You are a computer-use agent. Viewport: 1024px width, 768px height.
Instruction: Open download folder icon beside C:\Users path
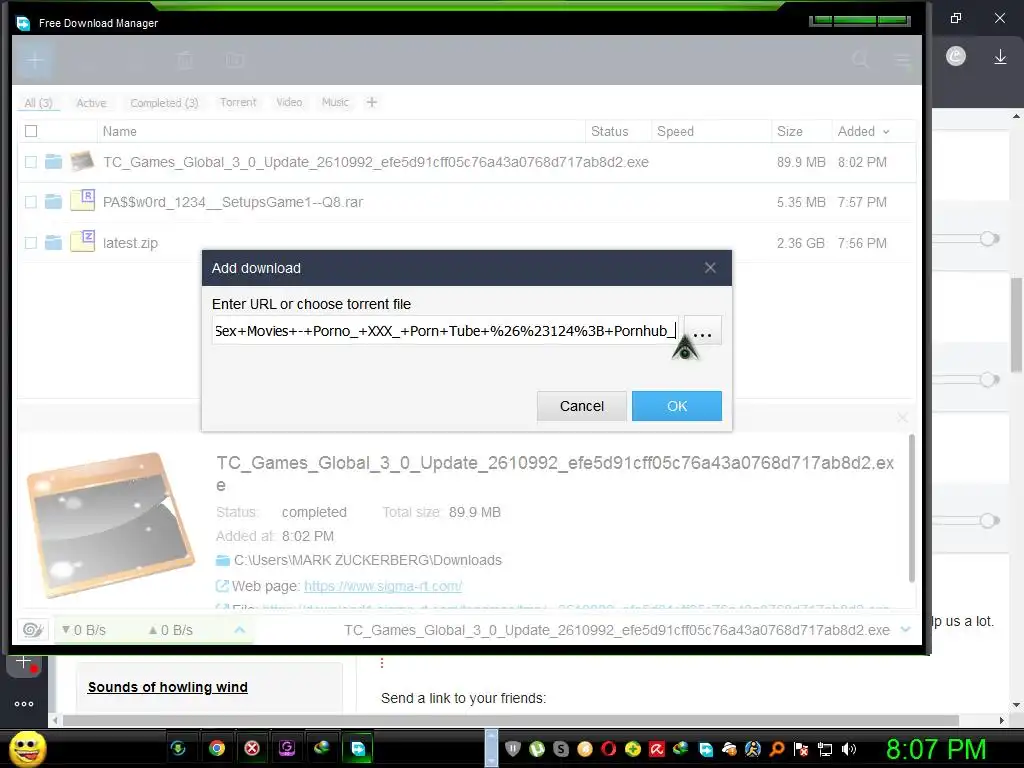coord(223,560)
